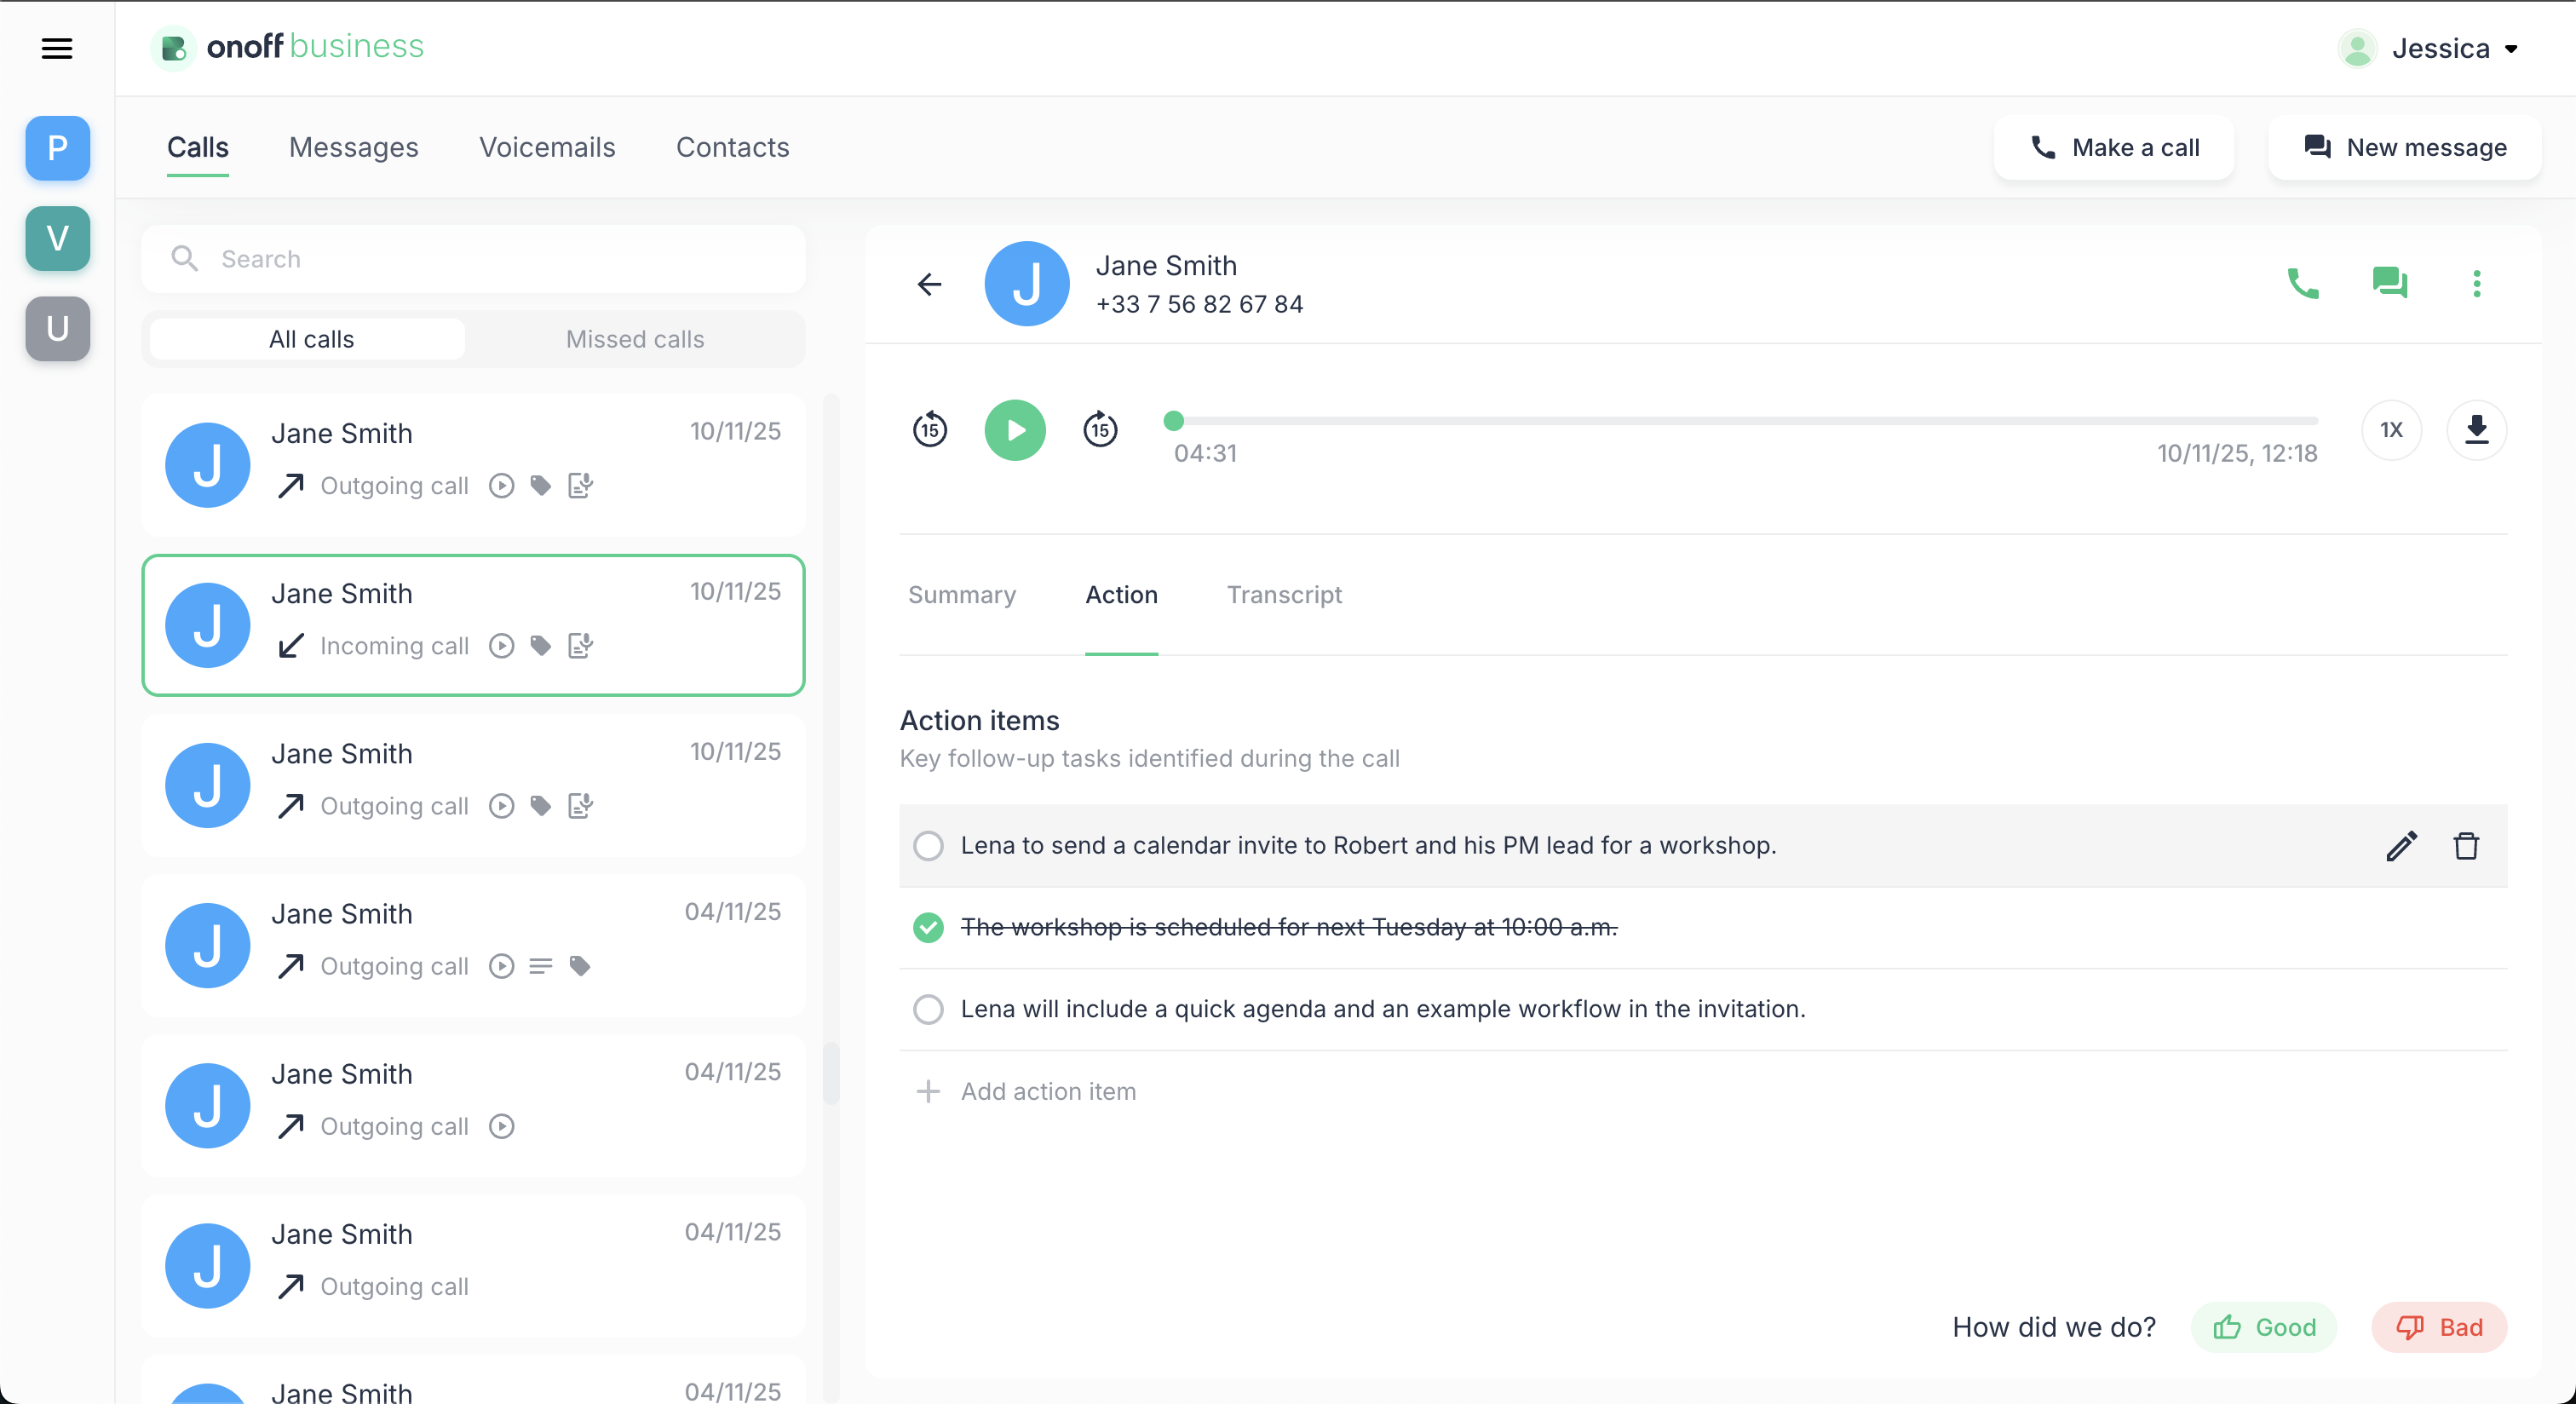
Task: Uncheck the completed workshop scheduled item
Action: [x=928, y=928]
